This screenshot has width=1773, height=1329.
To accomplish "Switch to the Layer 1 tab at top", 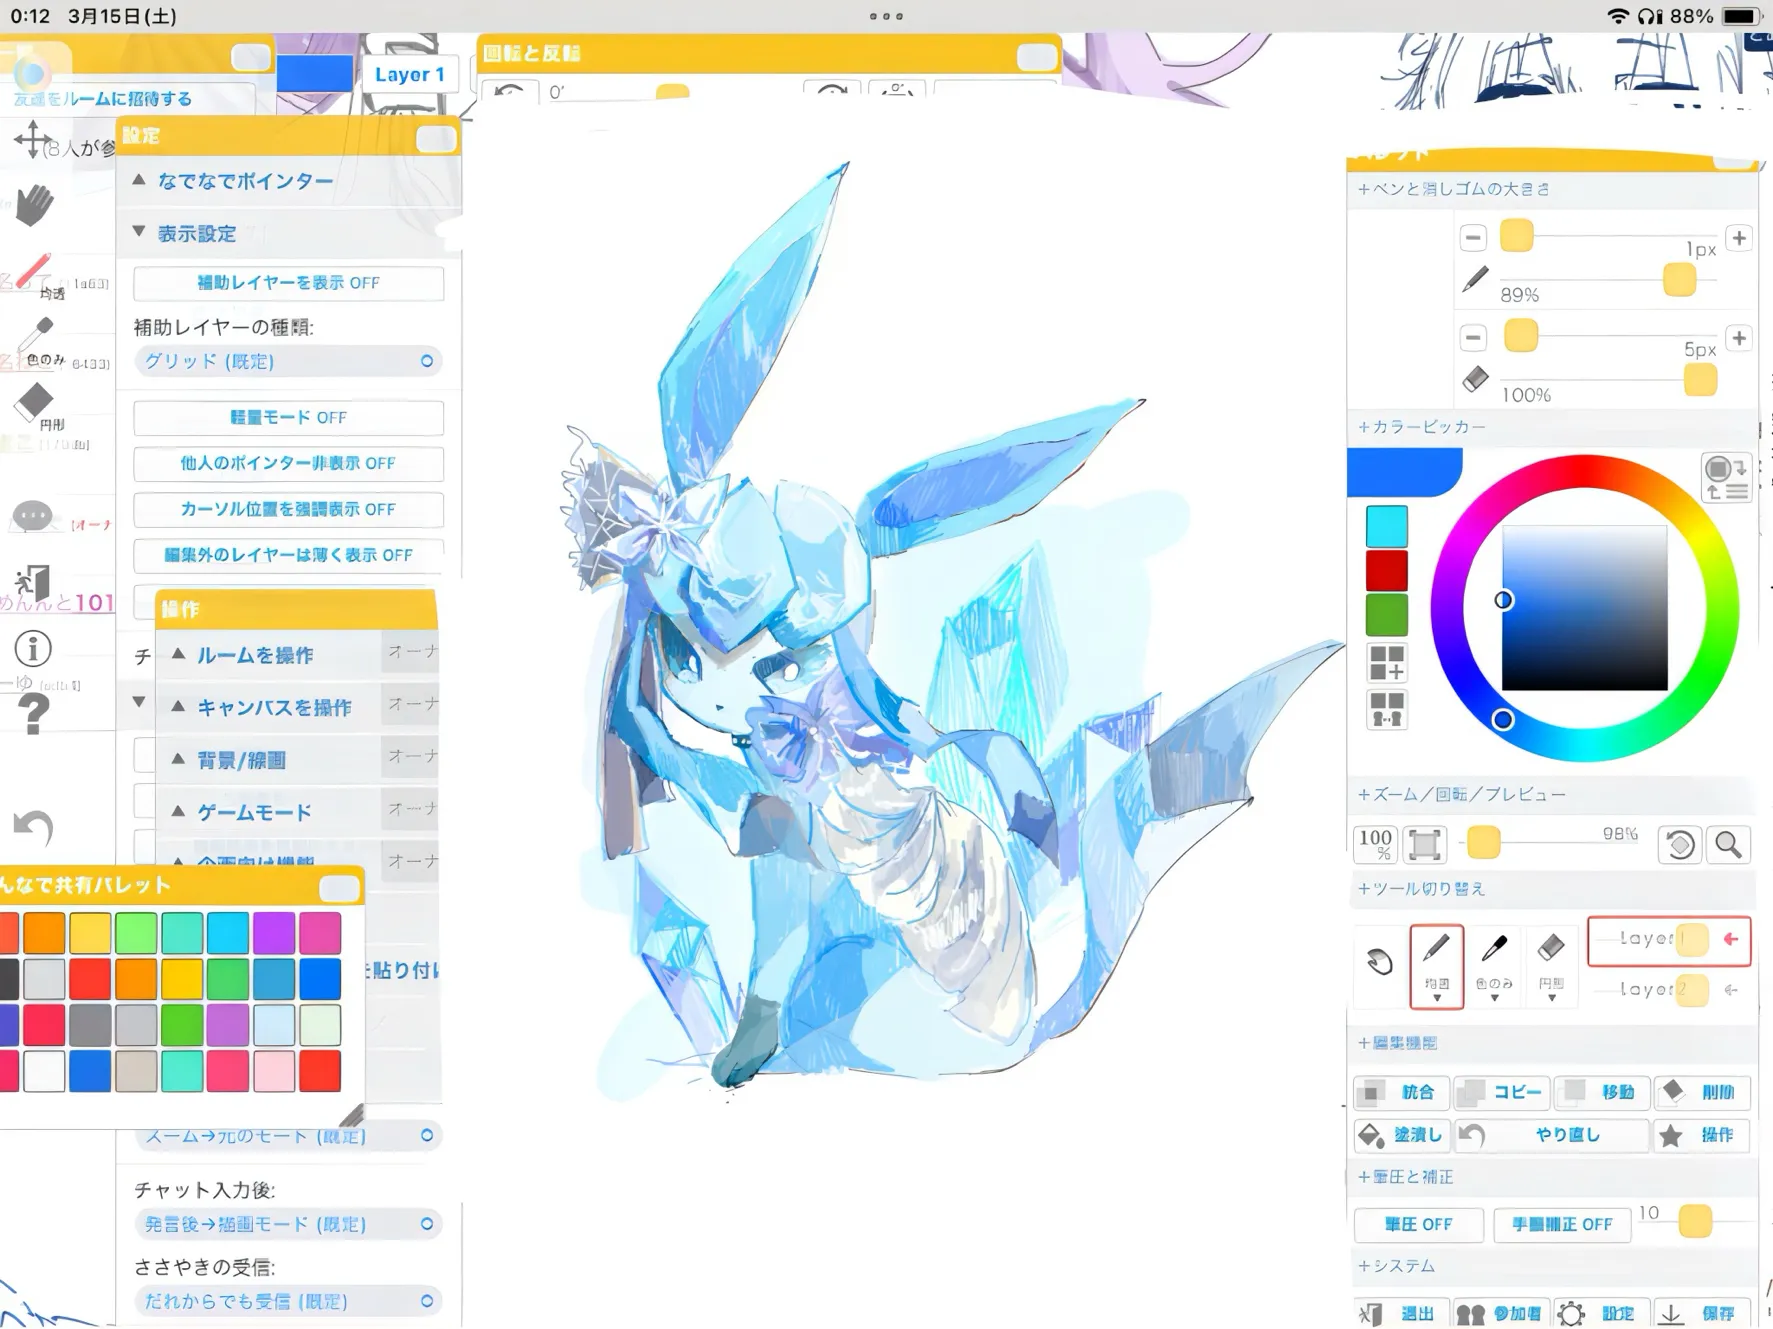I will click(x=409, y=75).
